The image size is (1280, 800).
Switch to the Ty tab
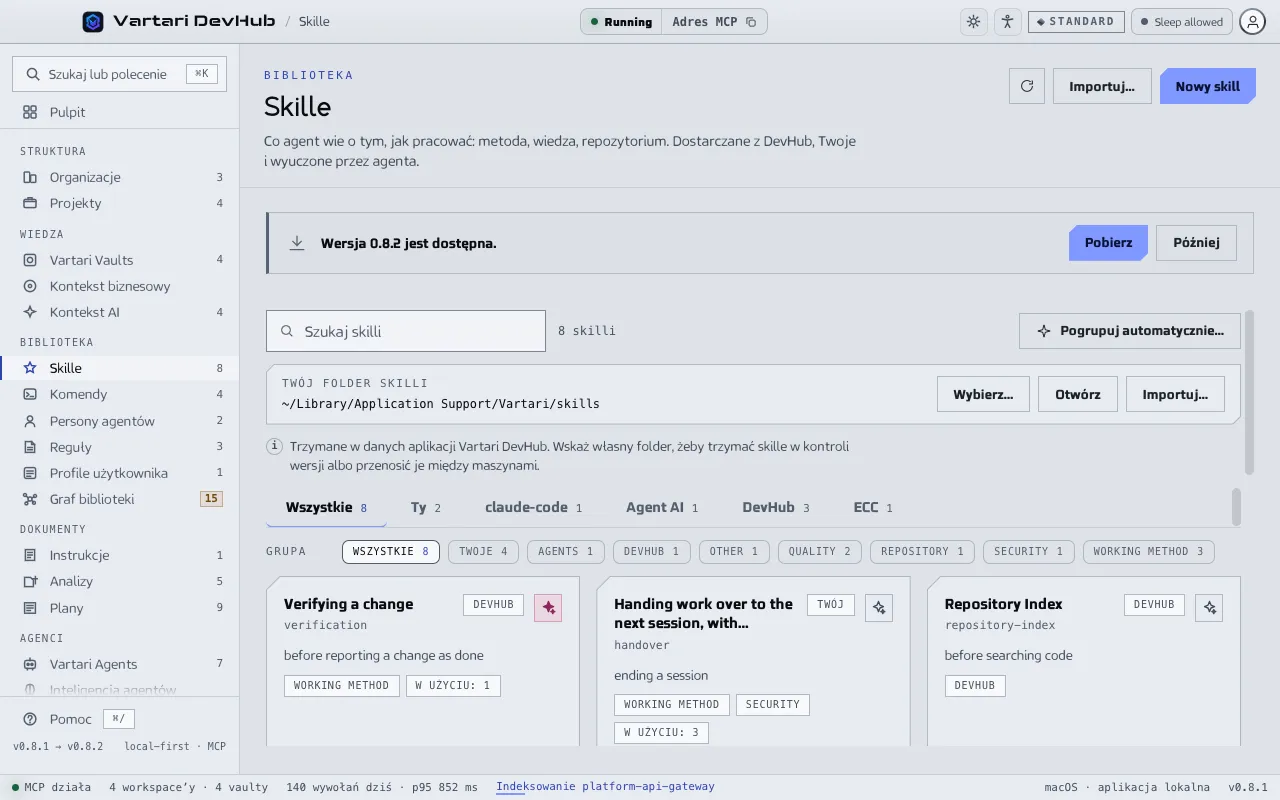(x=425, y=508)
